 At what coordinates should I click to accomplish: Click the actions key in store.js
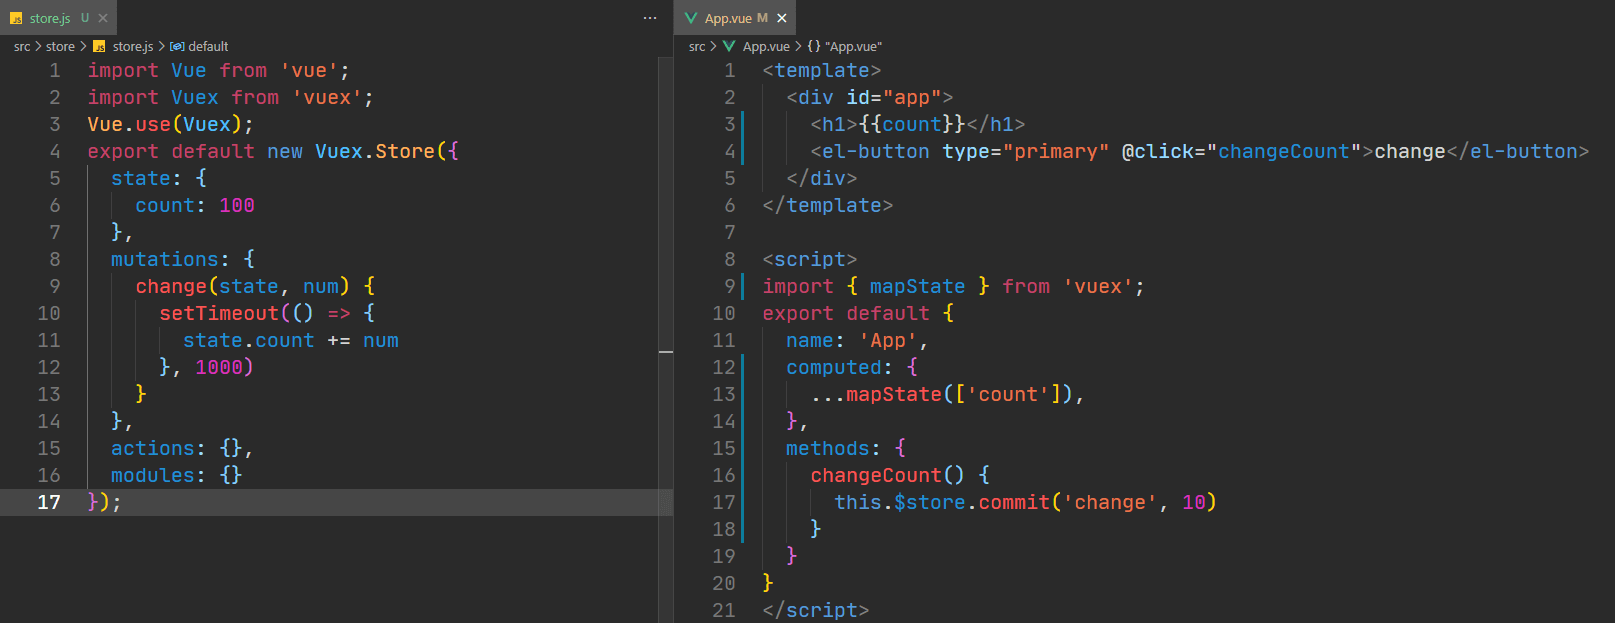[x=152, y=449]
